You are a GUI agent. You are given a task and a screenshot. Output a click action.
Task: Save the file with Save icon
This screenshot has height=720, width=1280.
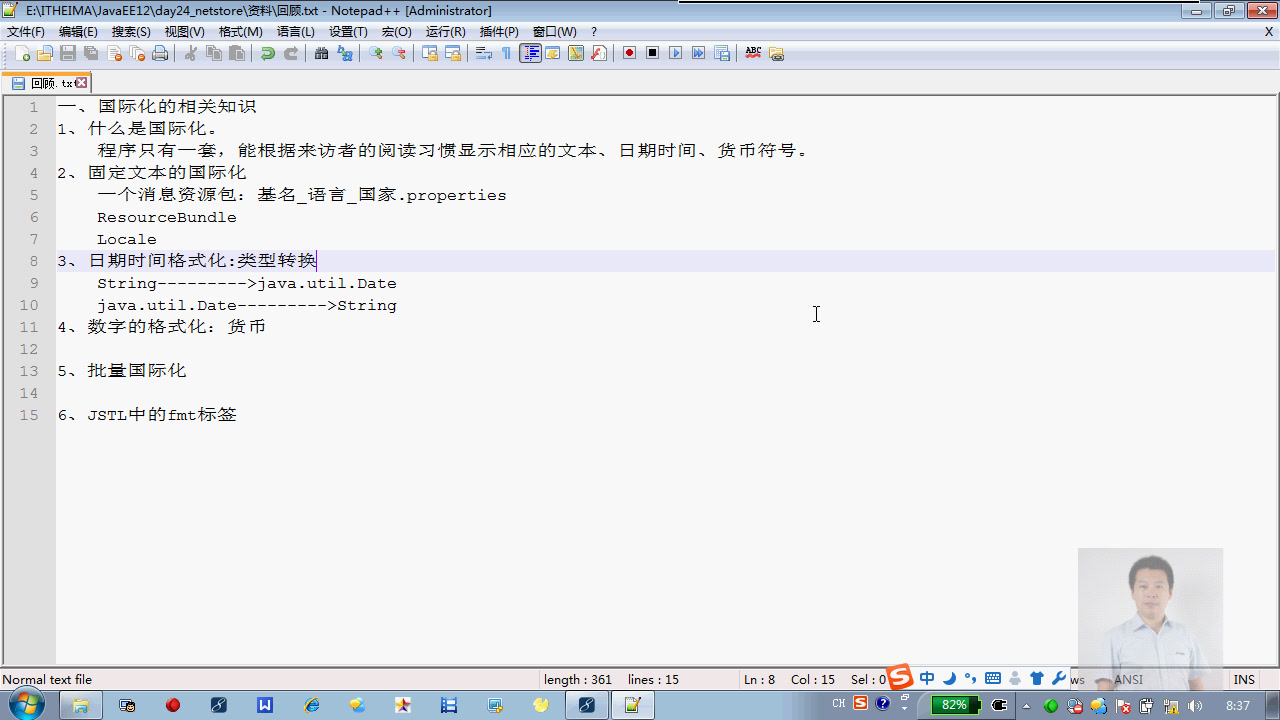click(x=68, y=53)
